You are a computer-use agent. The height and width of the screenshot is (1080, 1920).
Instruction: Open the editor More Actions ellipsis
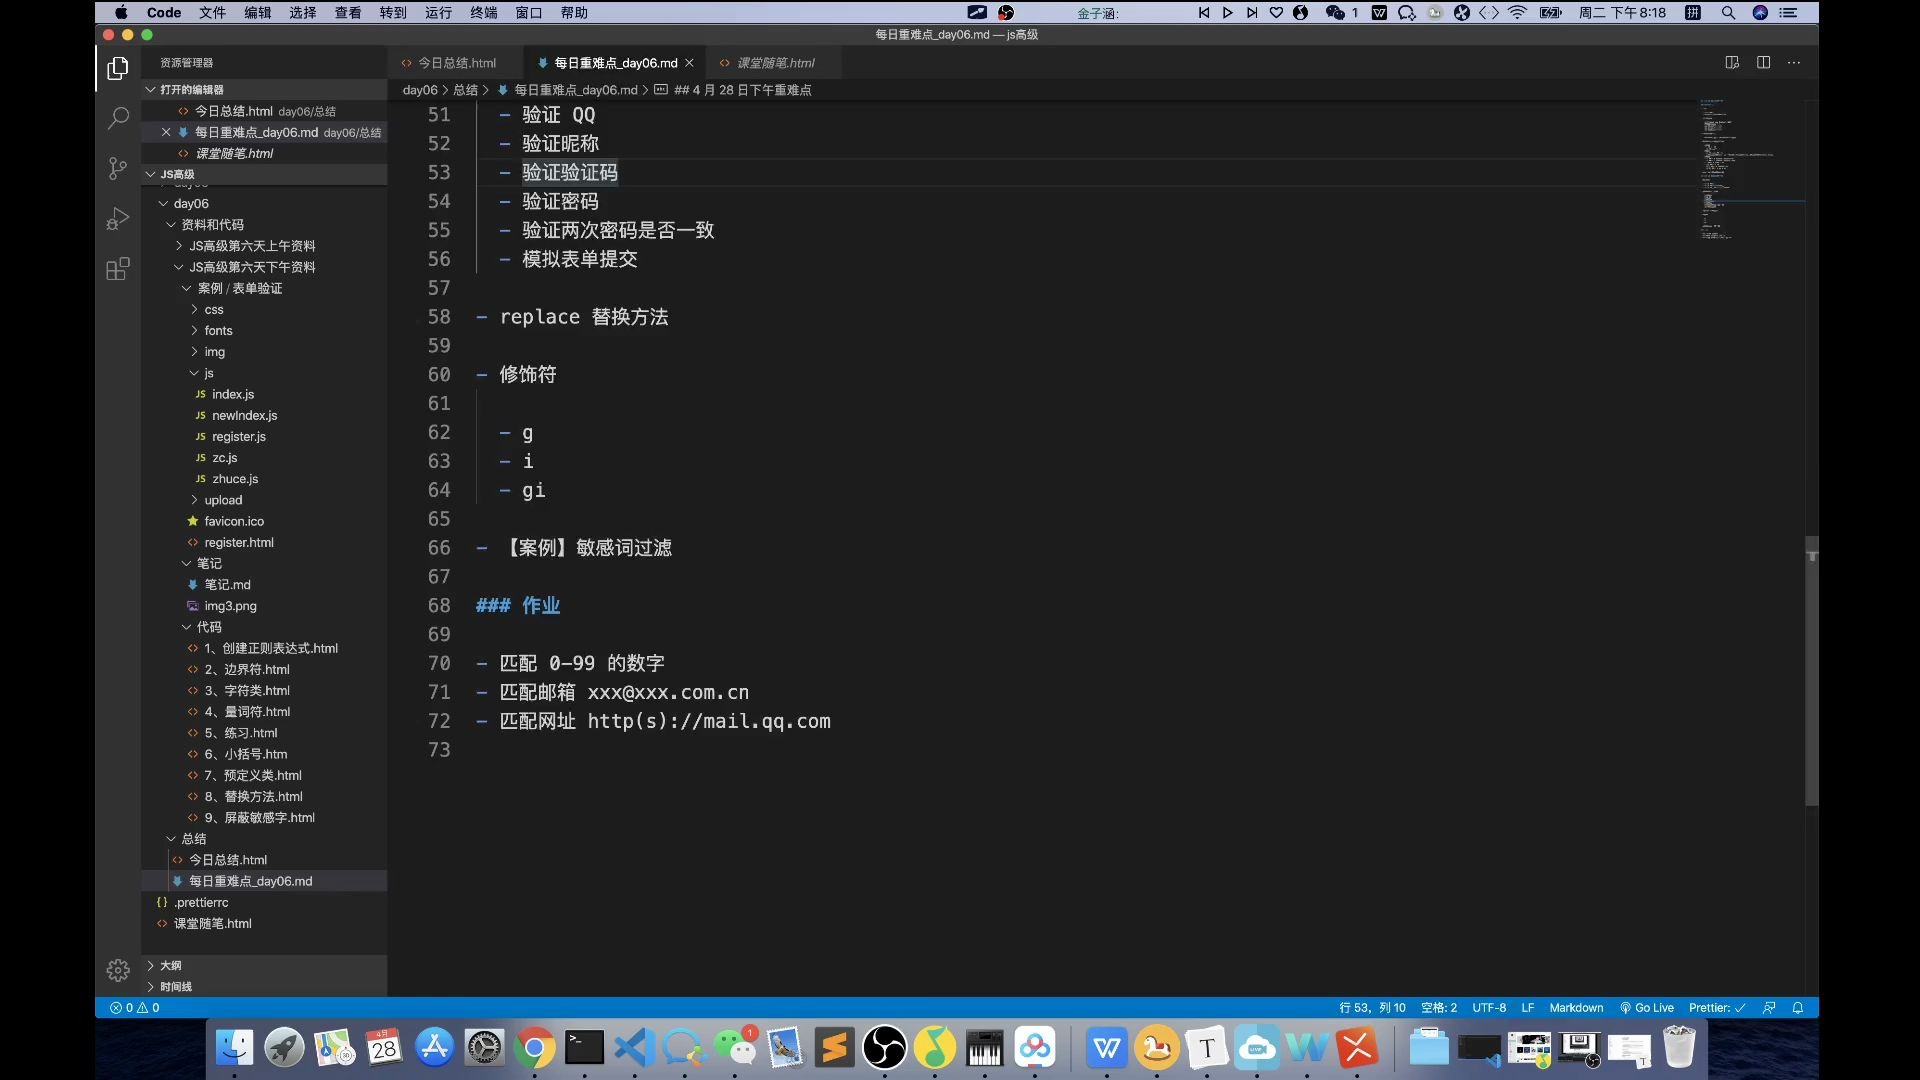coord(1794,62)
